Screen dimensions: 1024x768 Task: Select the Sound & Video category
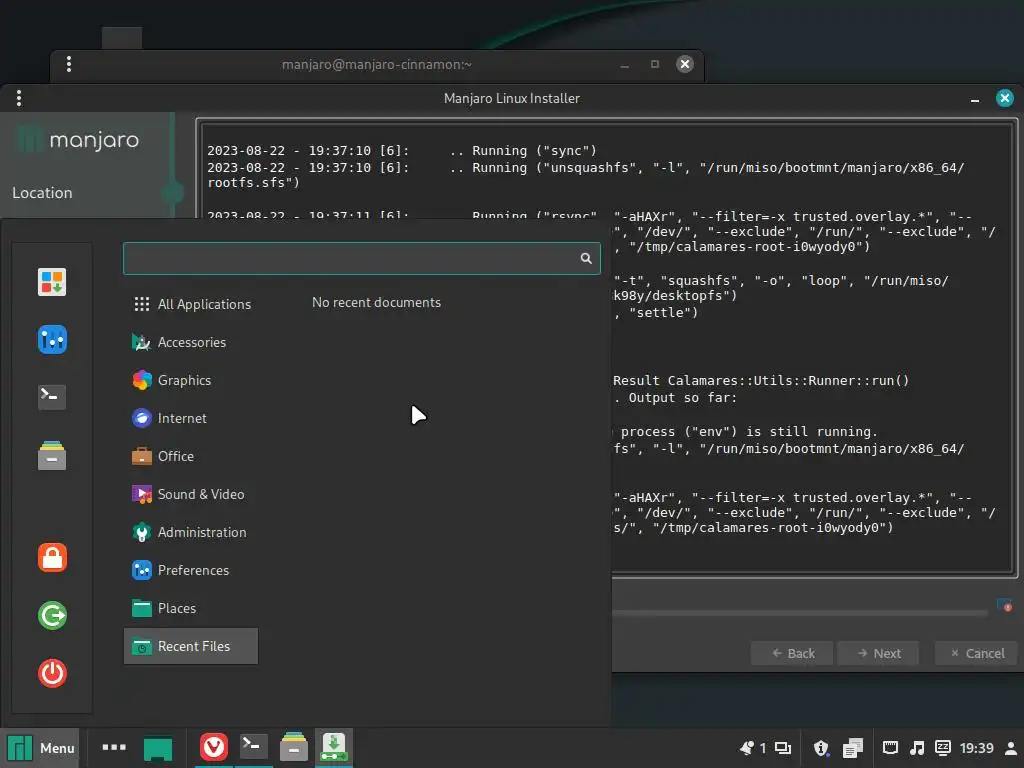tap(191, 494)
